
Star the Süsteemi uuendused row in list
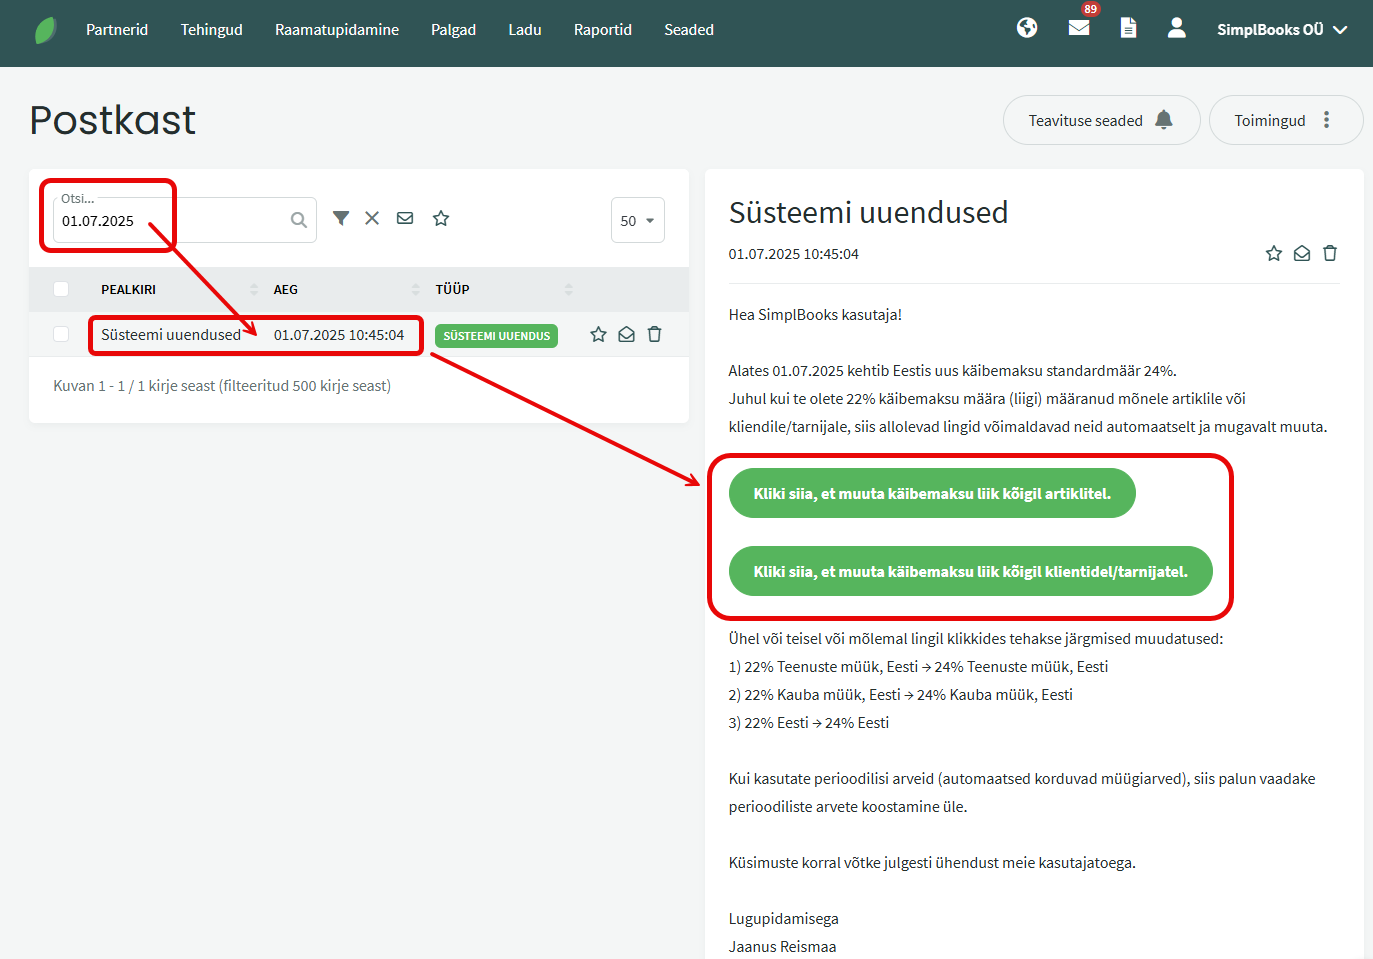point(598,335)
